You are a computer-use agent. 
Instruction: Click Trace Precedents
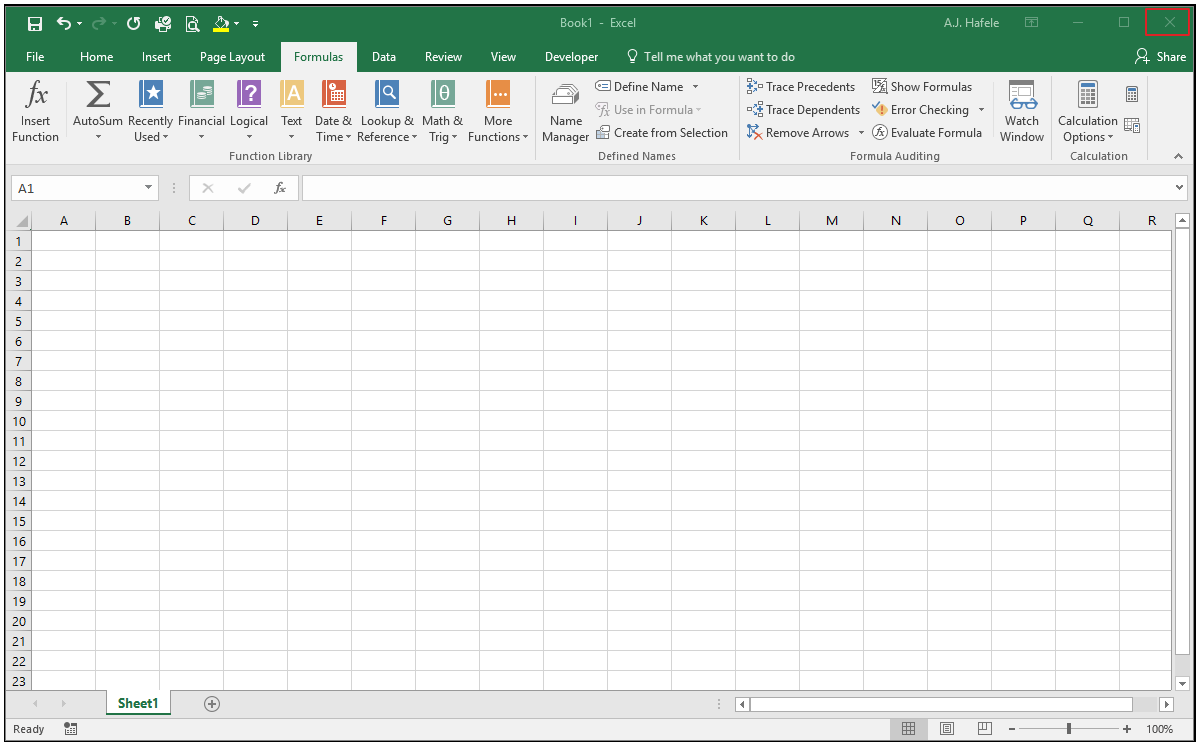(801, 87)
